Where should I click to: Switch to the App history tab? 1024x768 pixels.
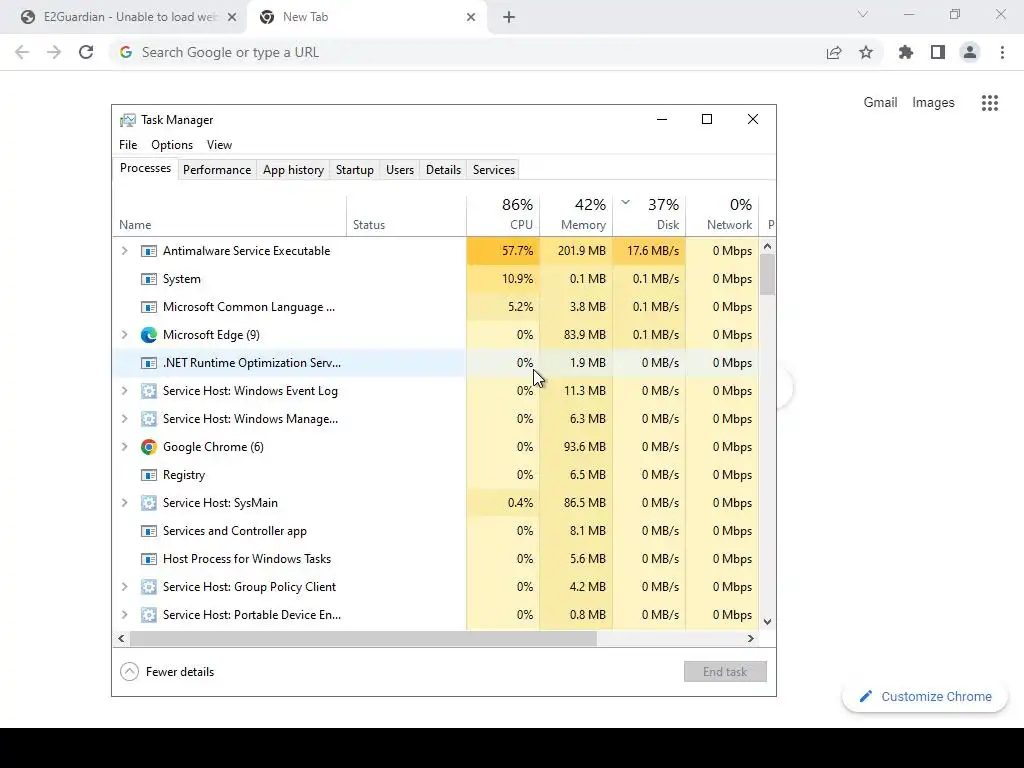(293, 170)
